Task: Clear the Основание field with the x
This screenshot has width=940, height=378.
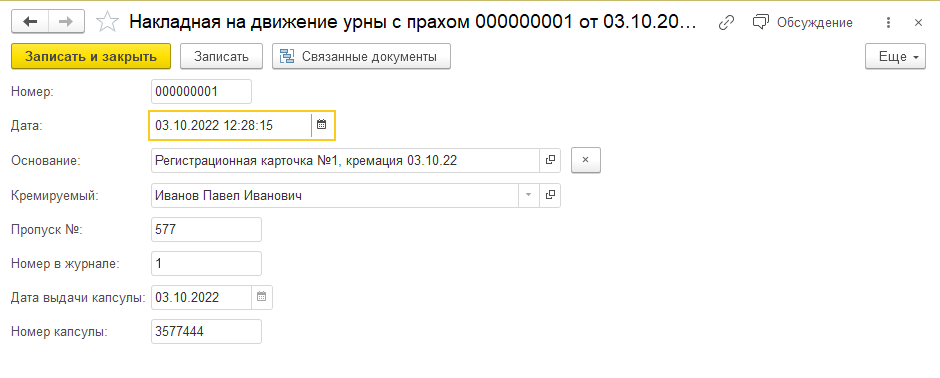Action: [x=586, y=161]
